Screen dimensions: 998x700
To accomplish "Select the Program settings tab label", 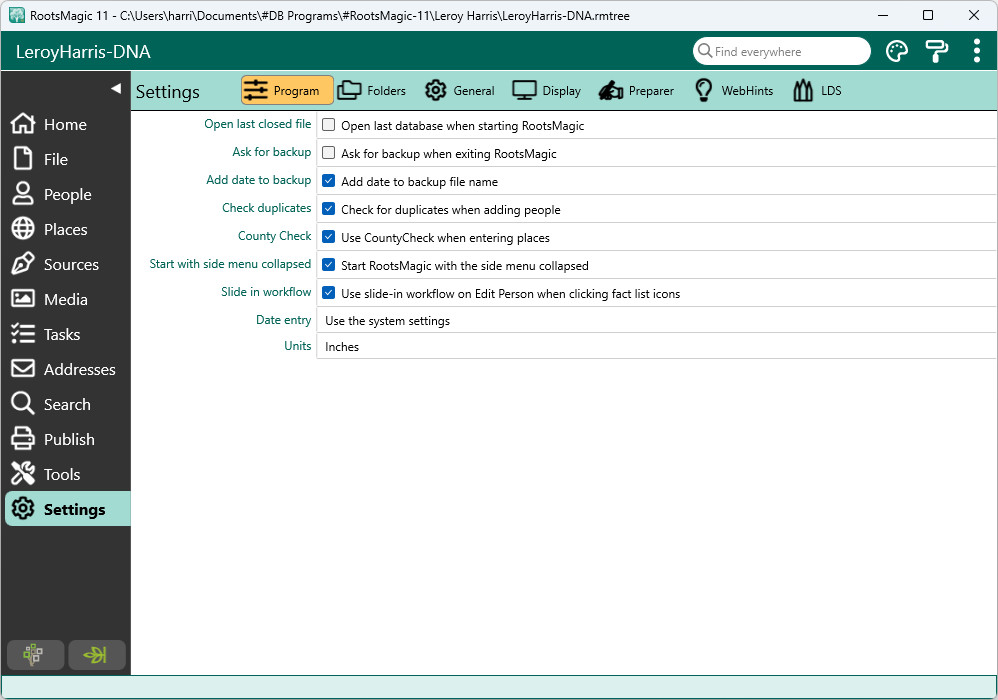I will (296, 91).
